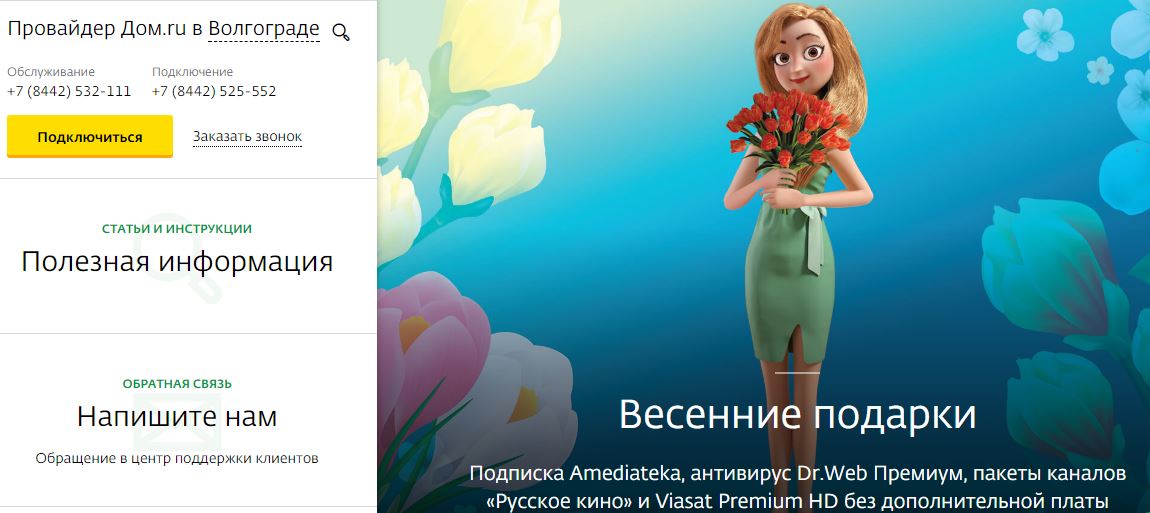This screenshot has height=513, width=1150.
Task: Select service phone number ending 532-111
Action: point(69,92)
